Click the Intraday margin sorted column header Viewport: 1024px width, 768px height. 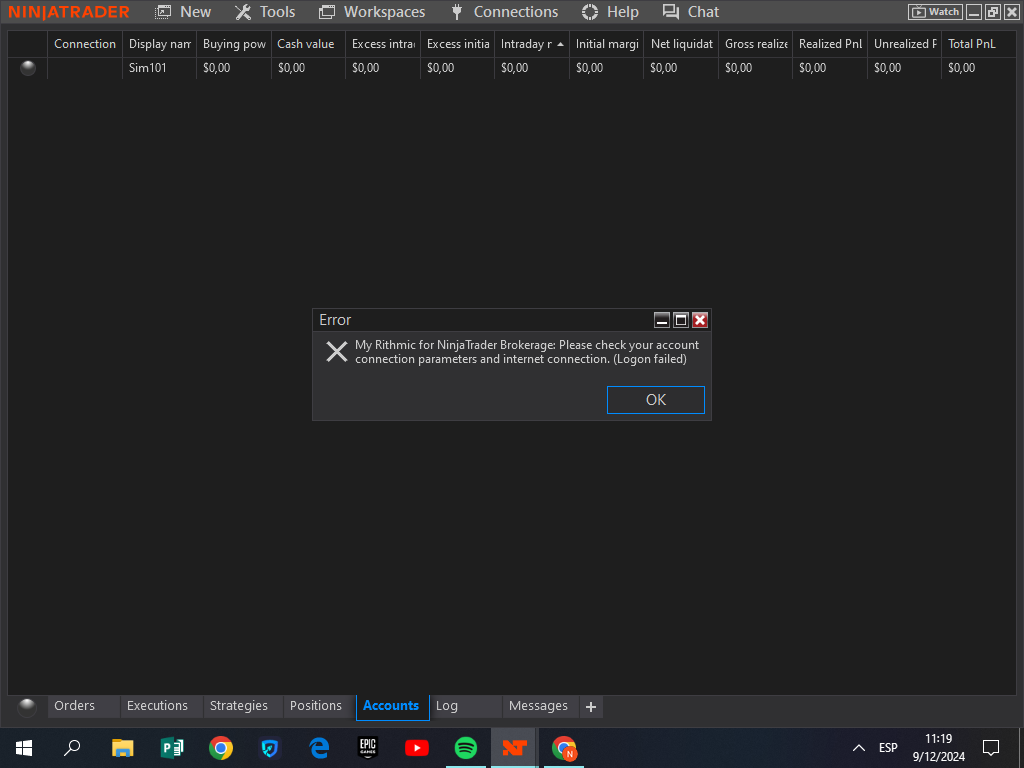tap(532, 44)
